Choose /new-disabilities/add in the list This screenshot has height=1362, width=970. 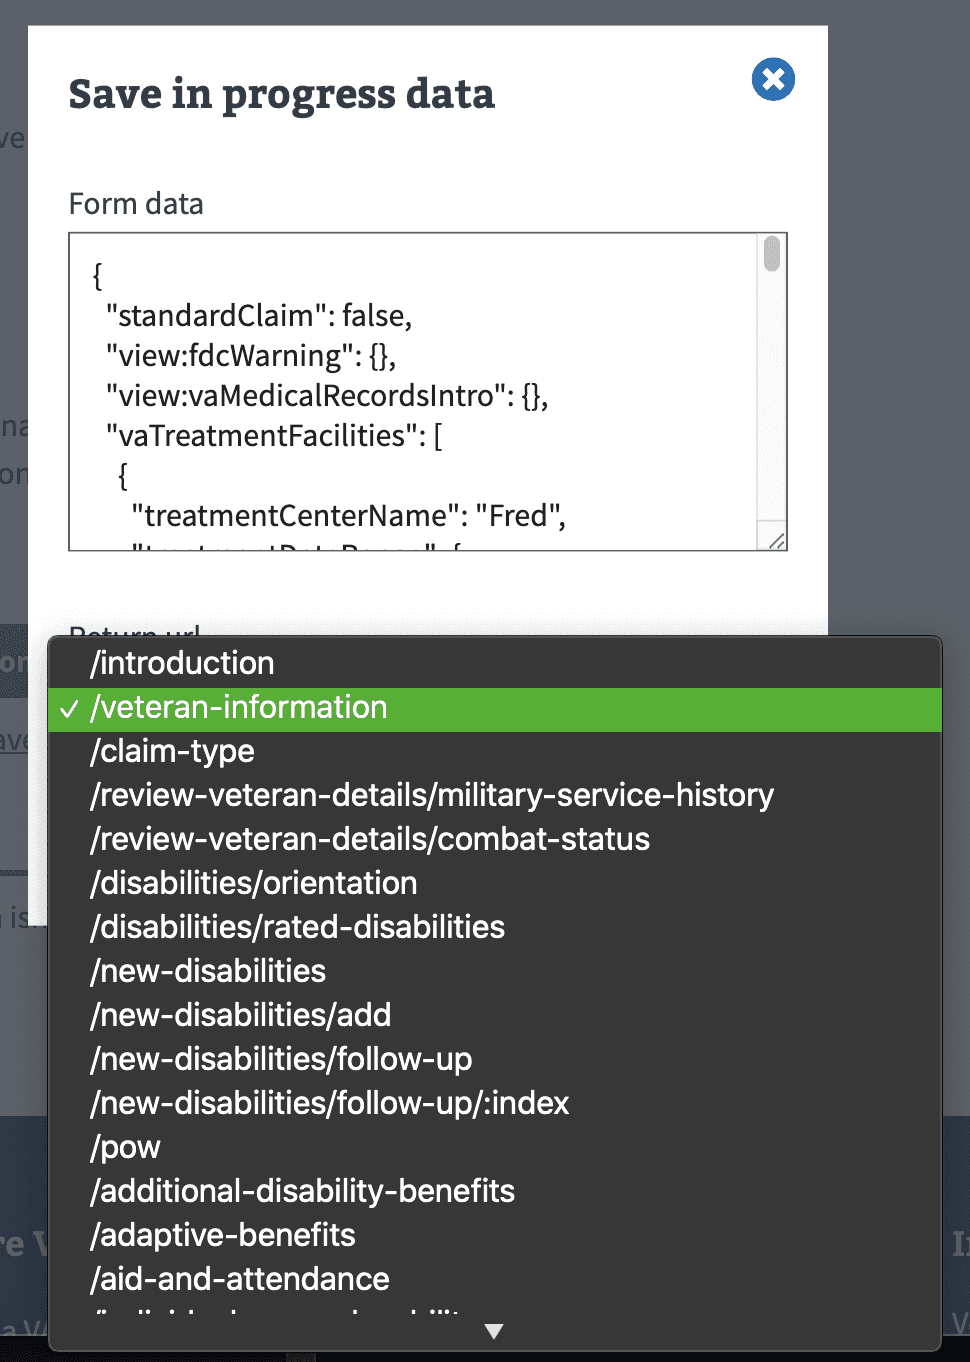[240, 1015]
